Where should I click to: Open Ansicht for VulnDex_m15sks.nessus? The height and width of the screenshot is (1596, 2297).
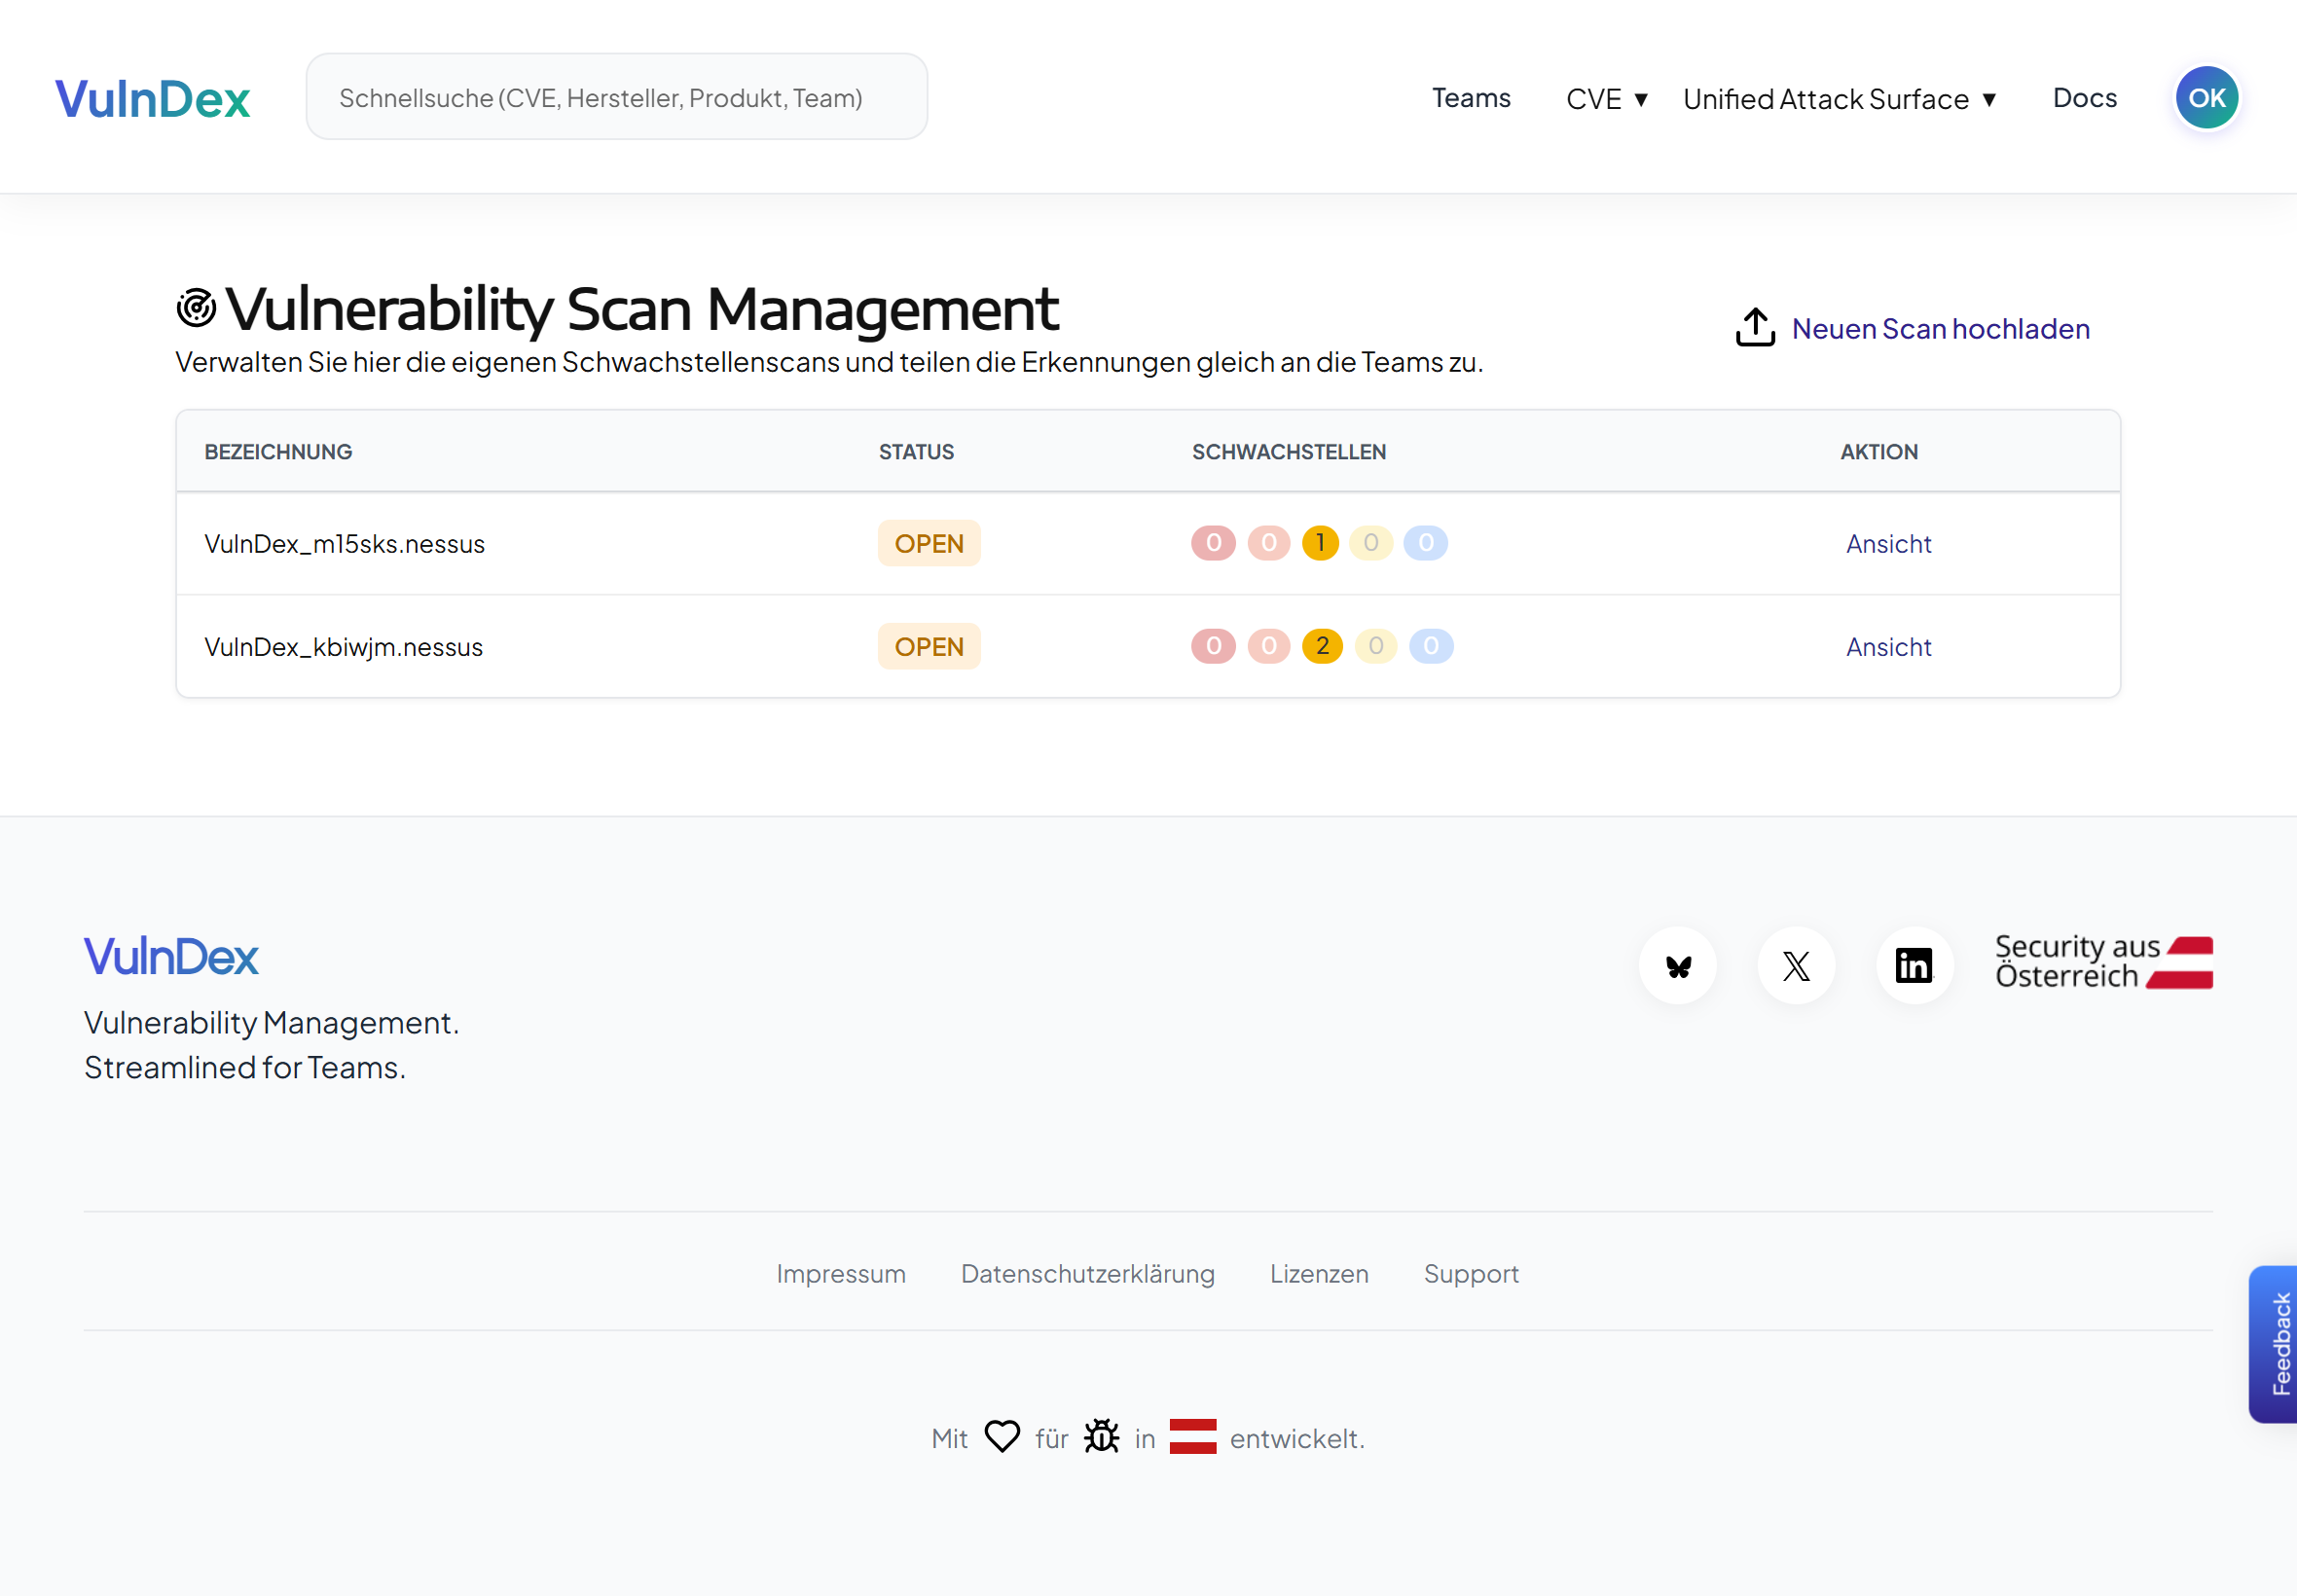pyautogui.click(x=1887, y=544)
